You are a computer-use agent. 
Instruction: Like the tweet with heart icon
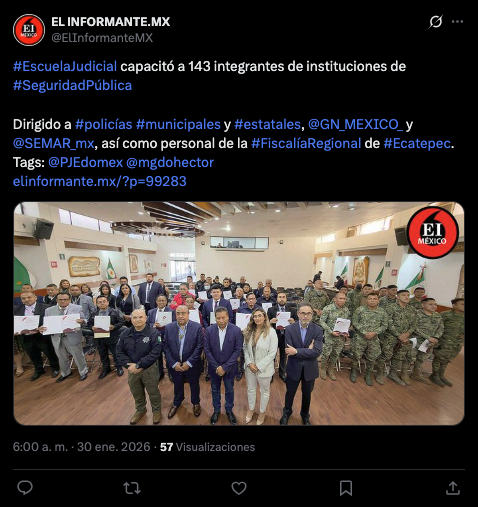tap(239, 488)
